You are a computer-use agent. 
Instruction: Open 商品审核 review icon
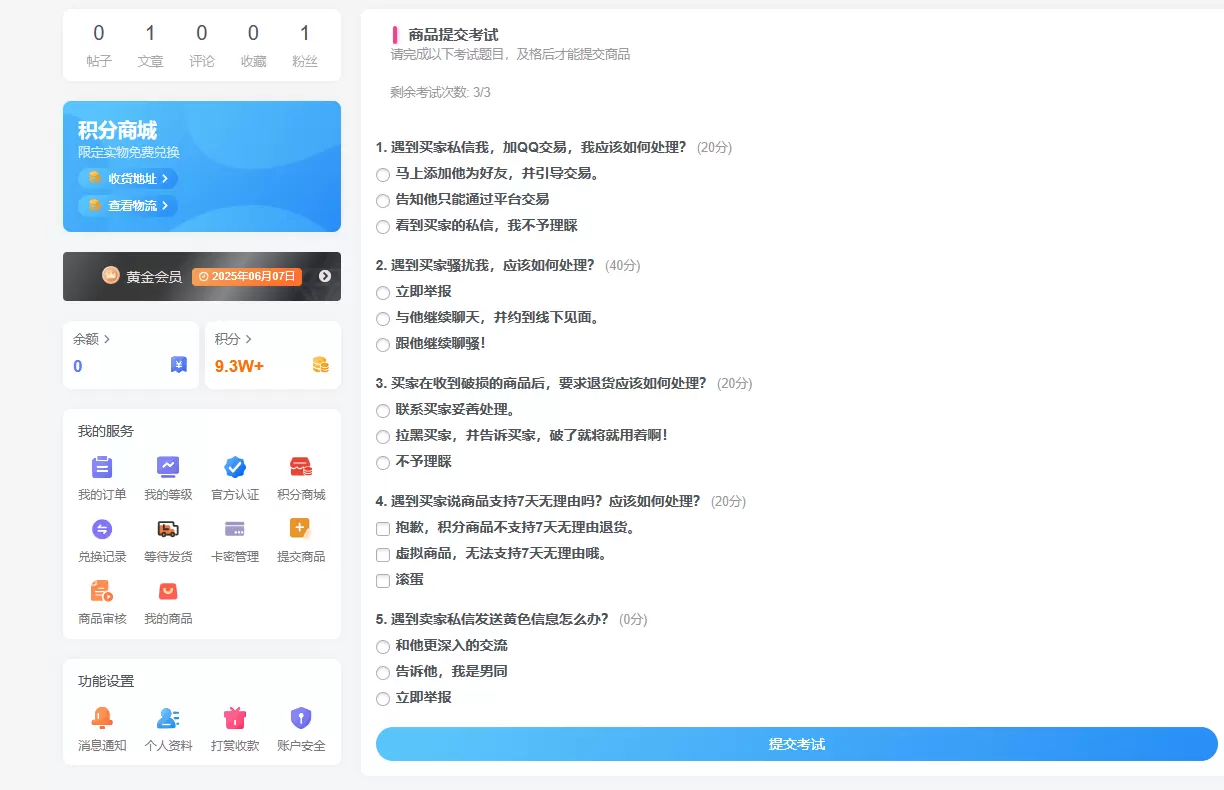coord(102,591)
